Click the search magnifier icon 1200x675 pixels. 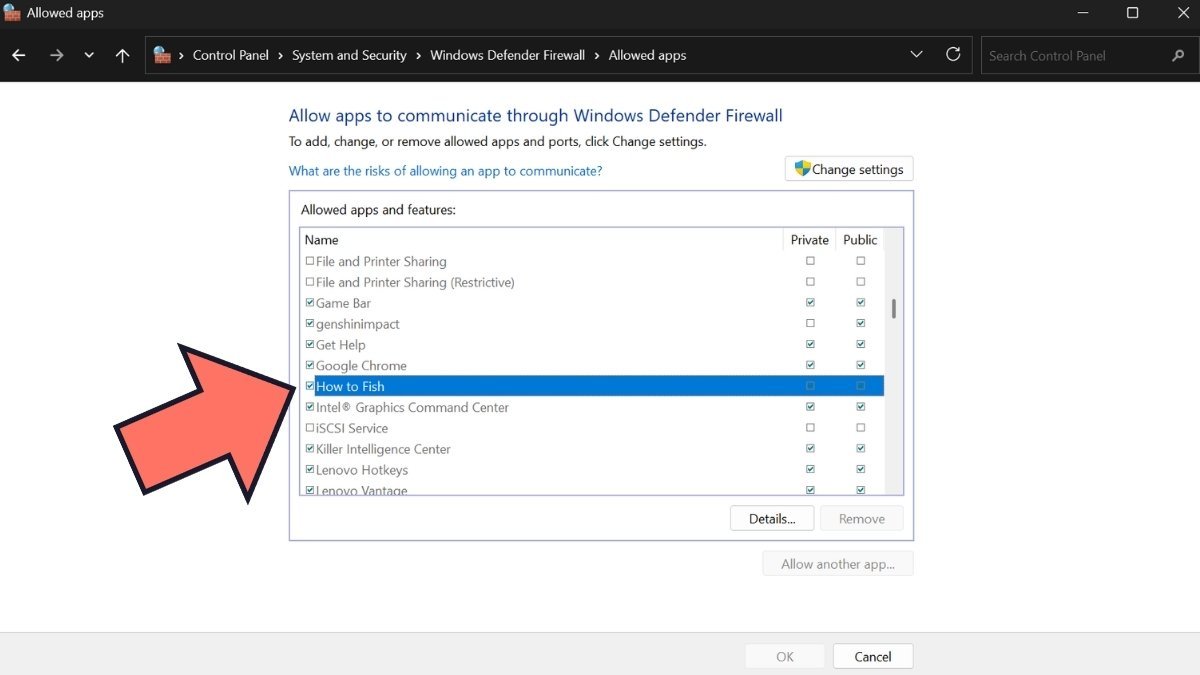[1177, 56]
